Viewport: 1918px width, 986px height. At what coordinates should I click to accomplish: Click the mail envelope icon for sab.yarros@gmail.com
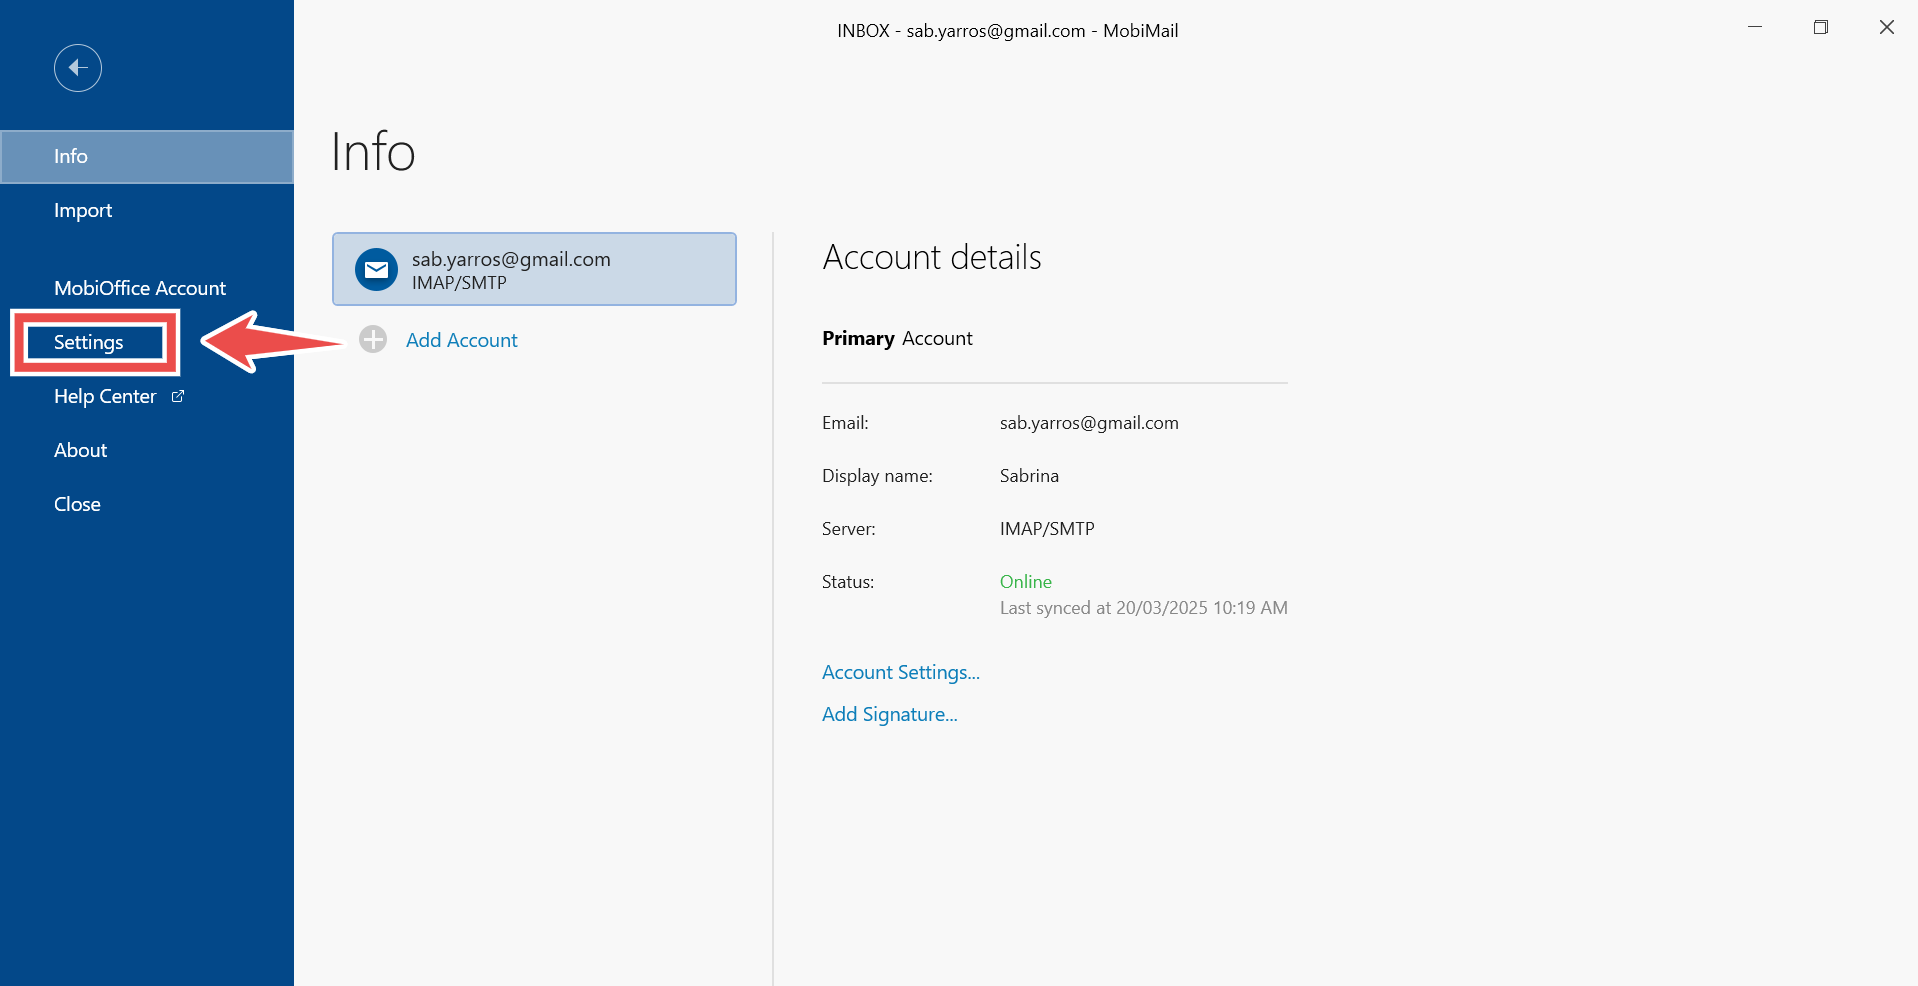click(377, 270)
